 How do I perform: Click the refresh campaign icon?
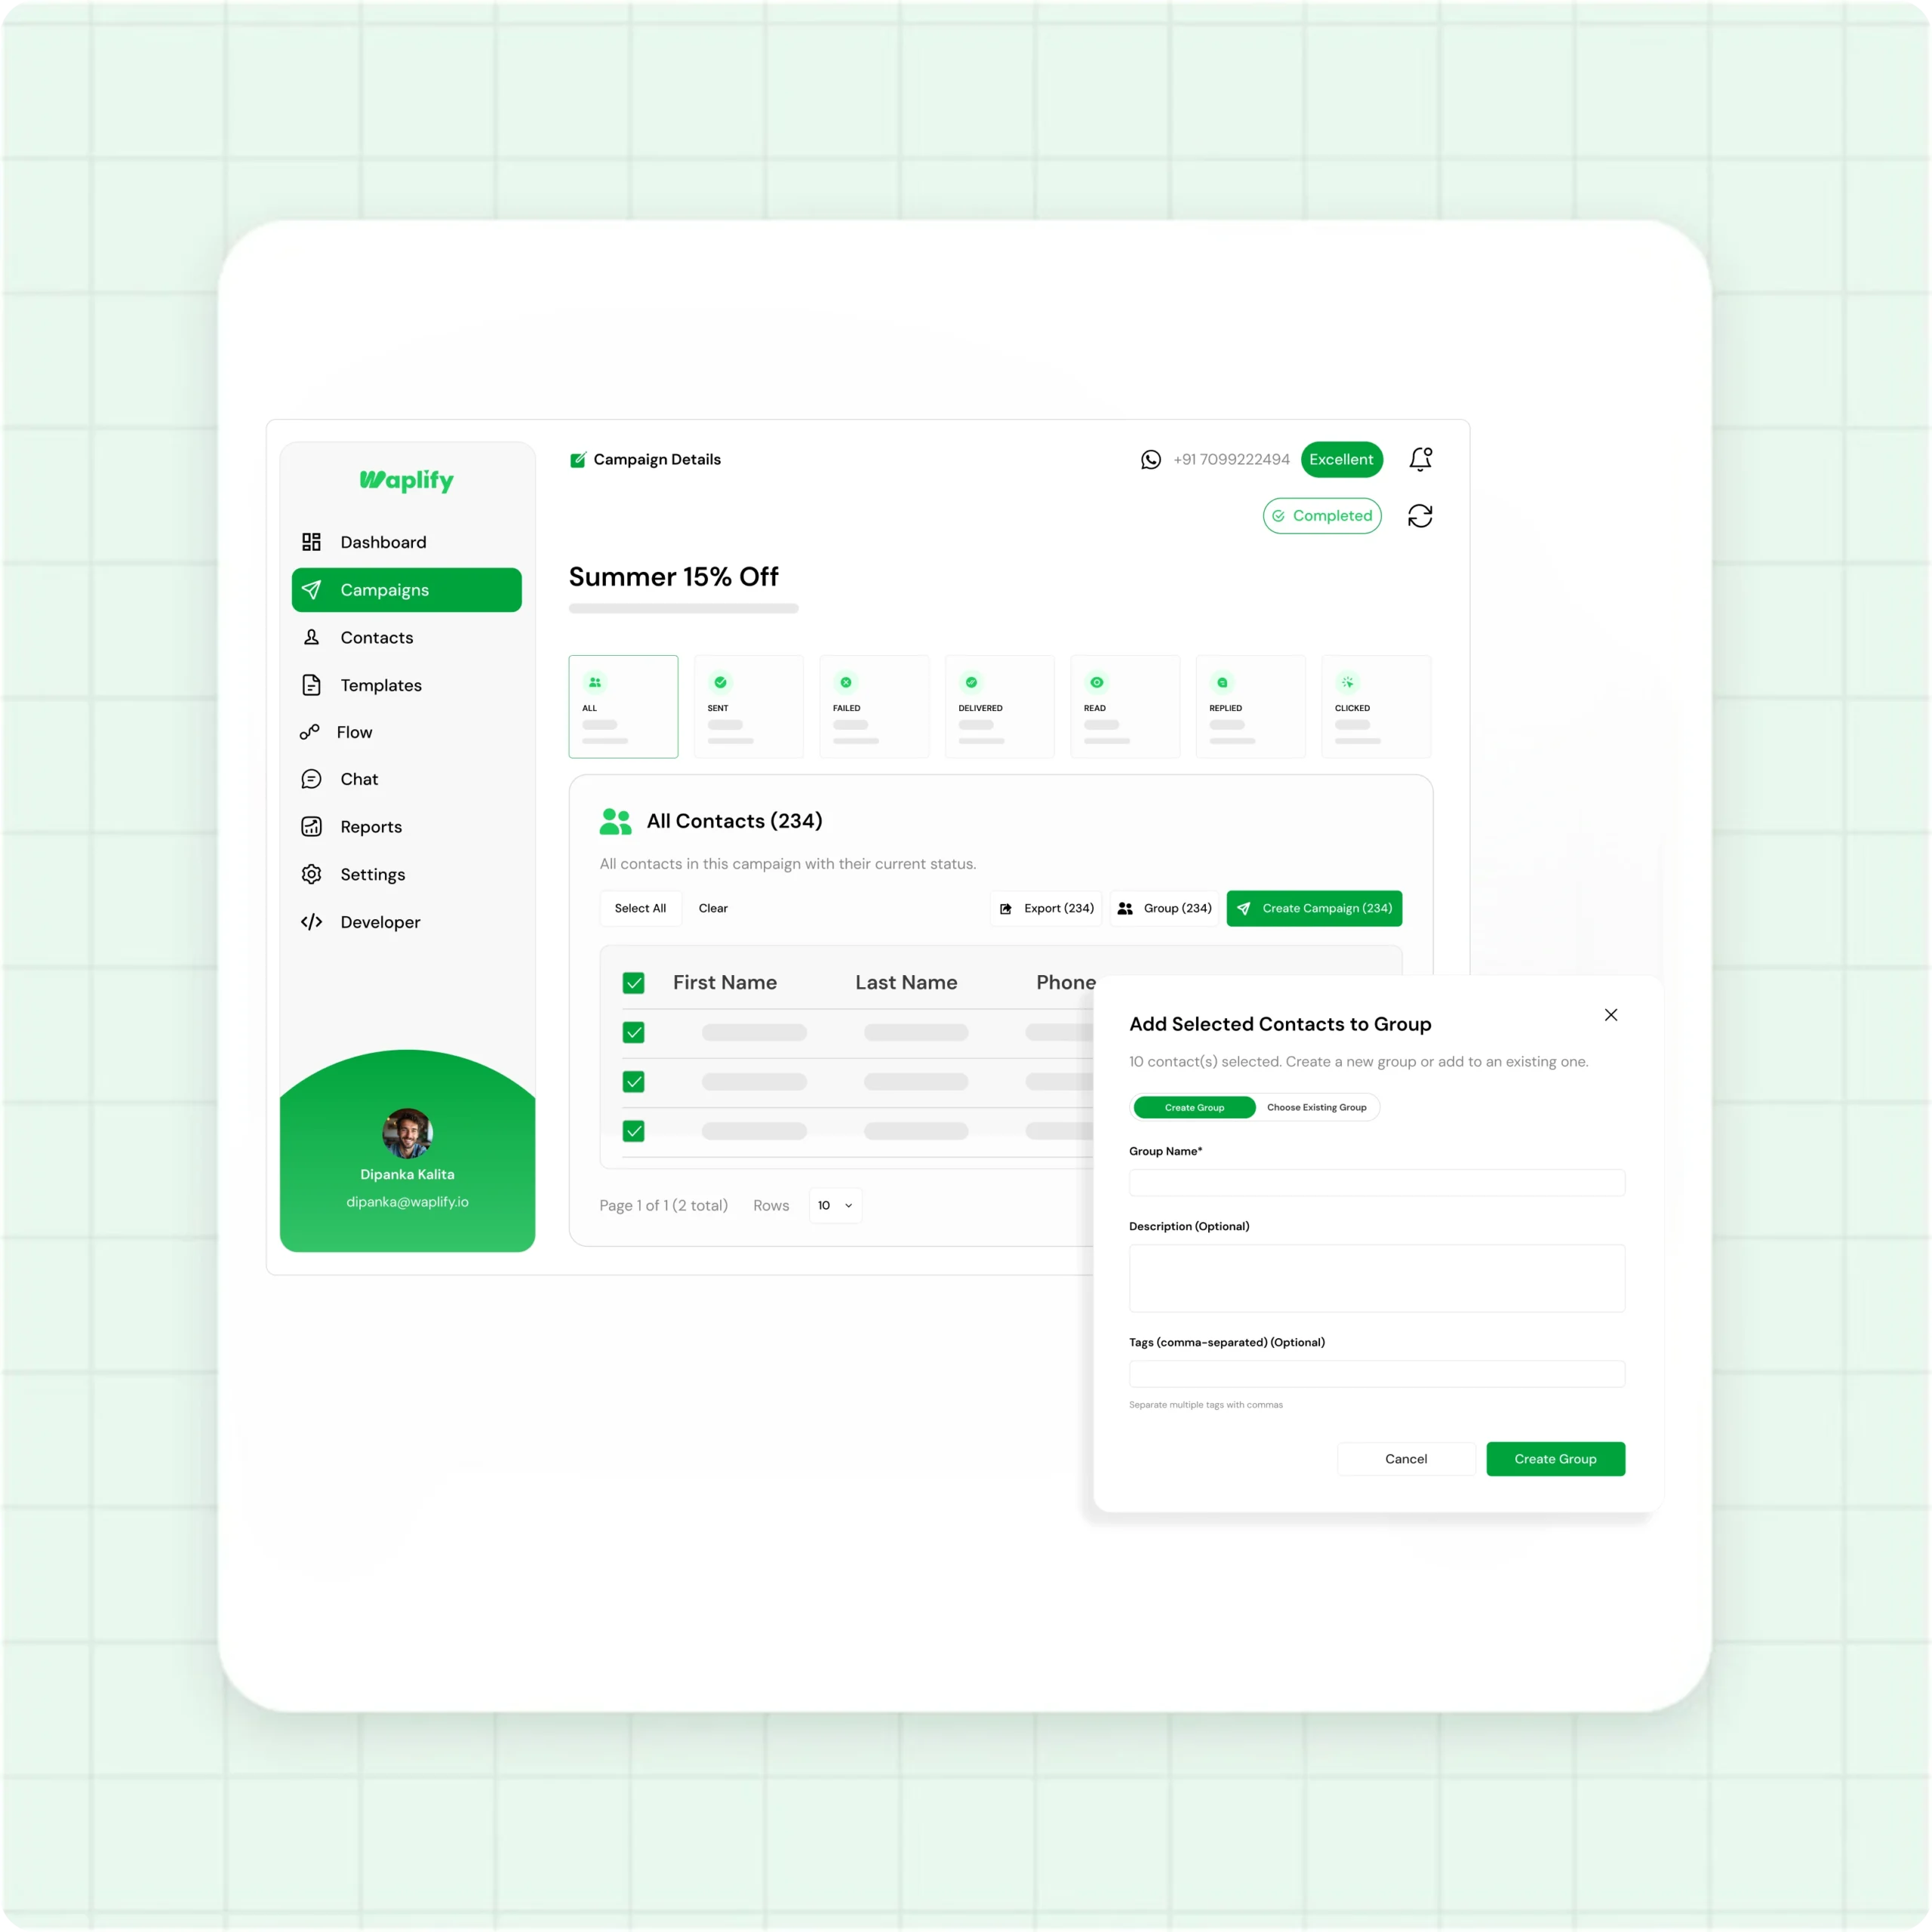(1420, 516)
